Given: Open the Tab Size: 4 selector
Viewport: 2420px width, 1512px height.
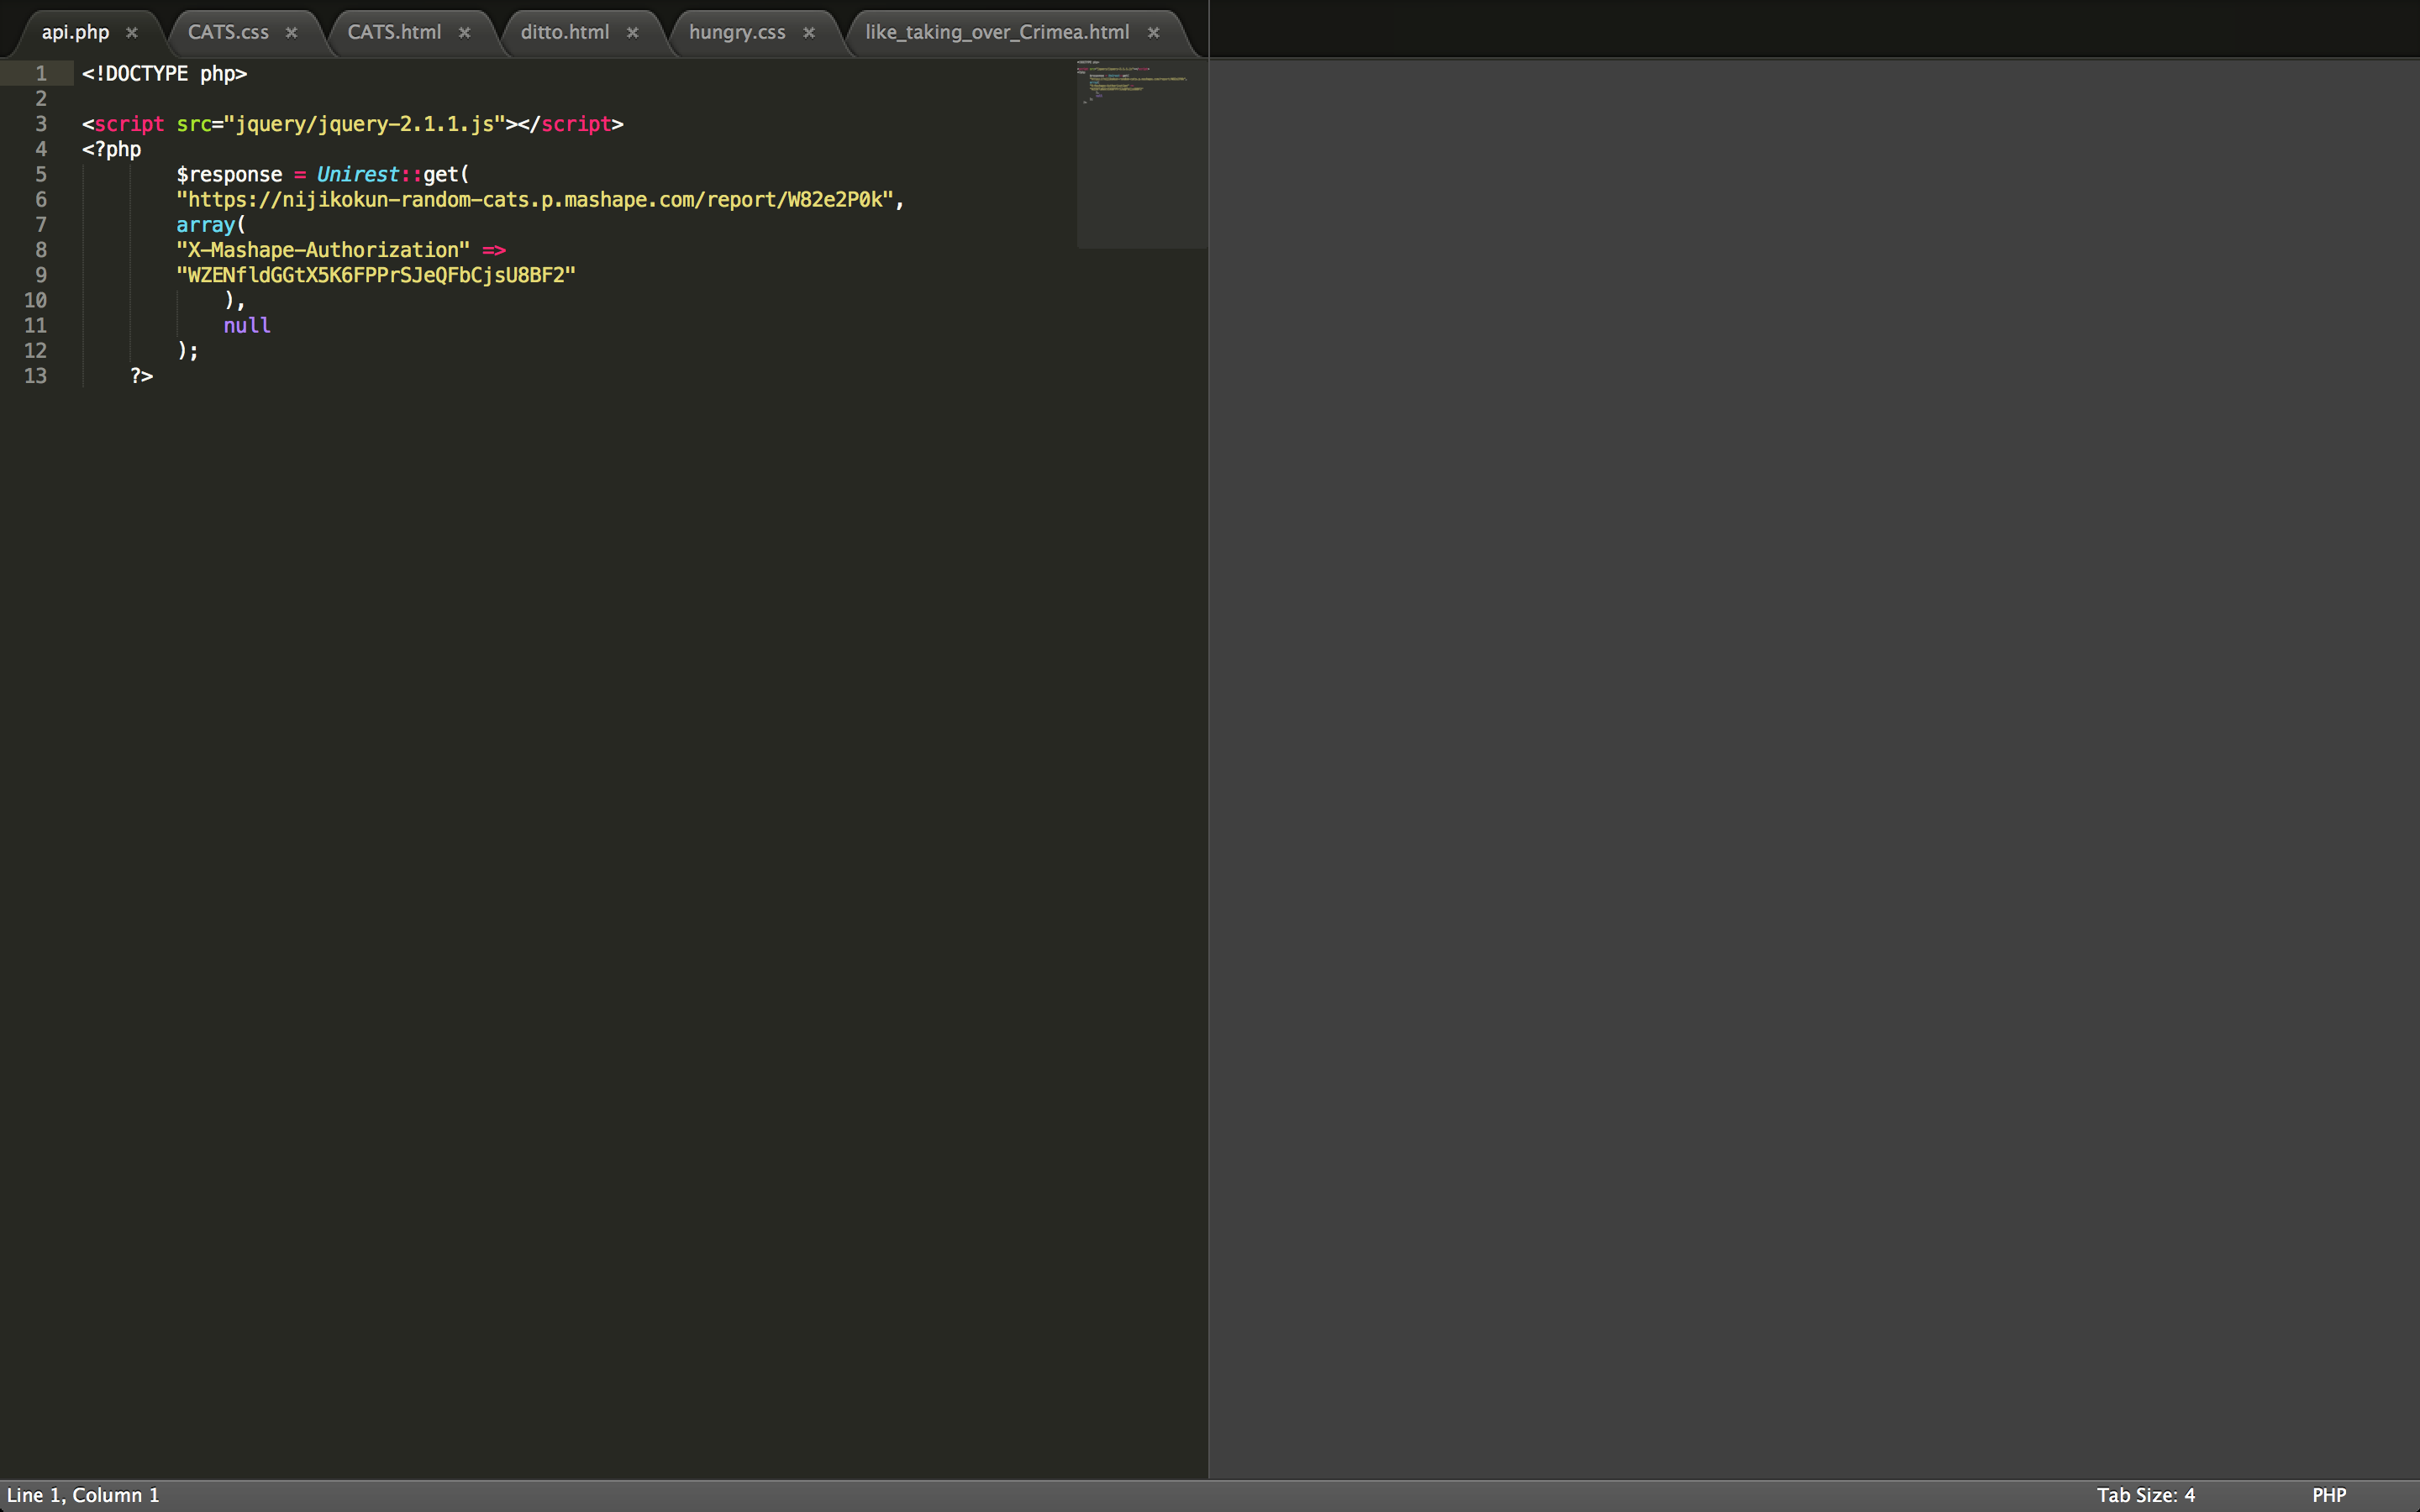Looking at the screenshot, I should click(x=2146, y=1495).
